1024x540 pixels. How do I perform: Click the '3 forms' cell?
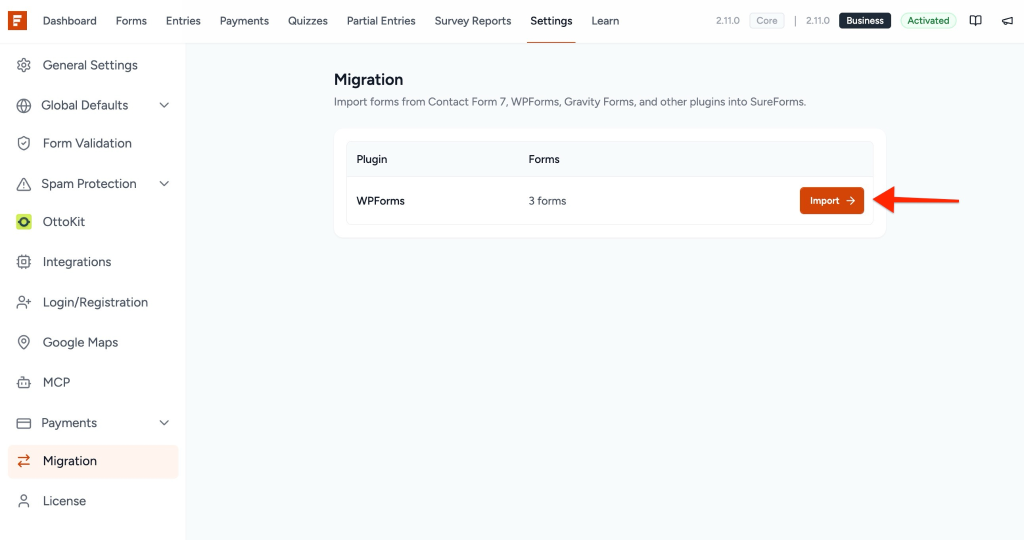pos(547,201)
